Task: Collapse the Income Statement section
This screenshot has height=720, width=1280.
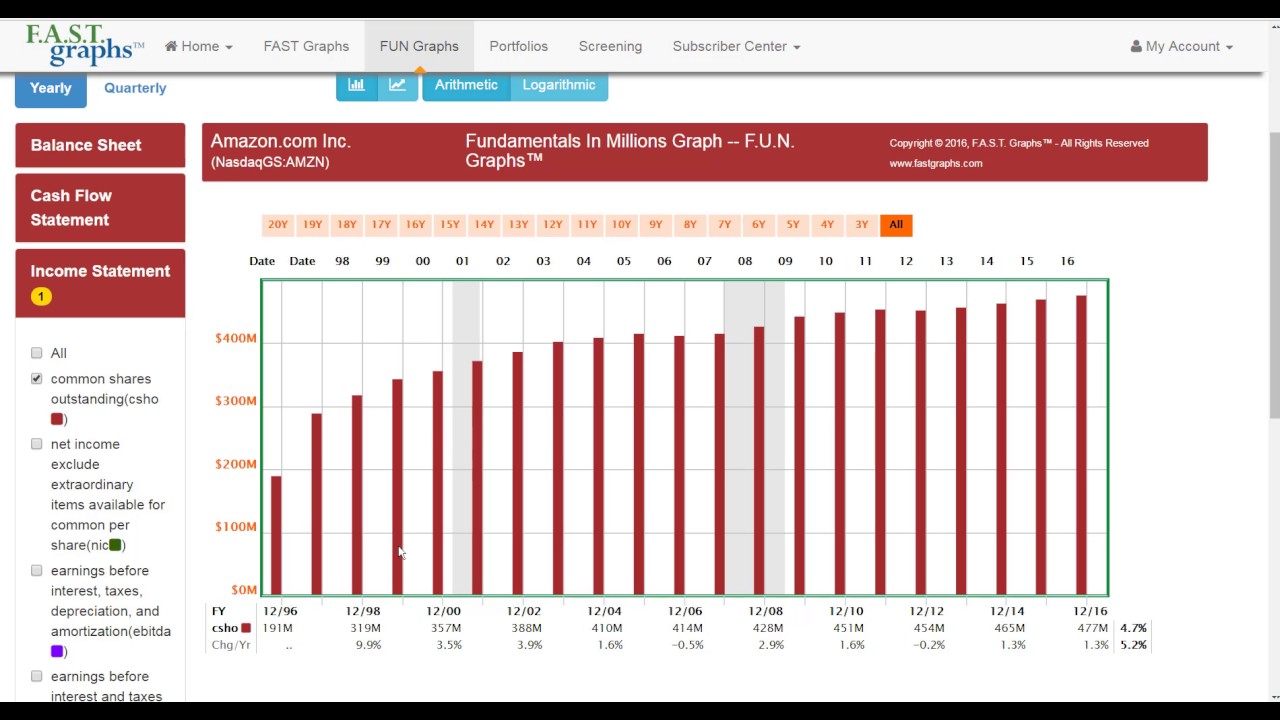Action: point(100,283)
